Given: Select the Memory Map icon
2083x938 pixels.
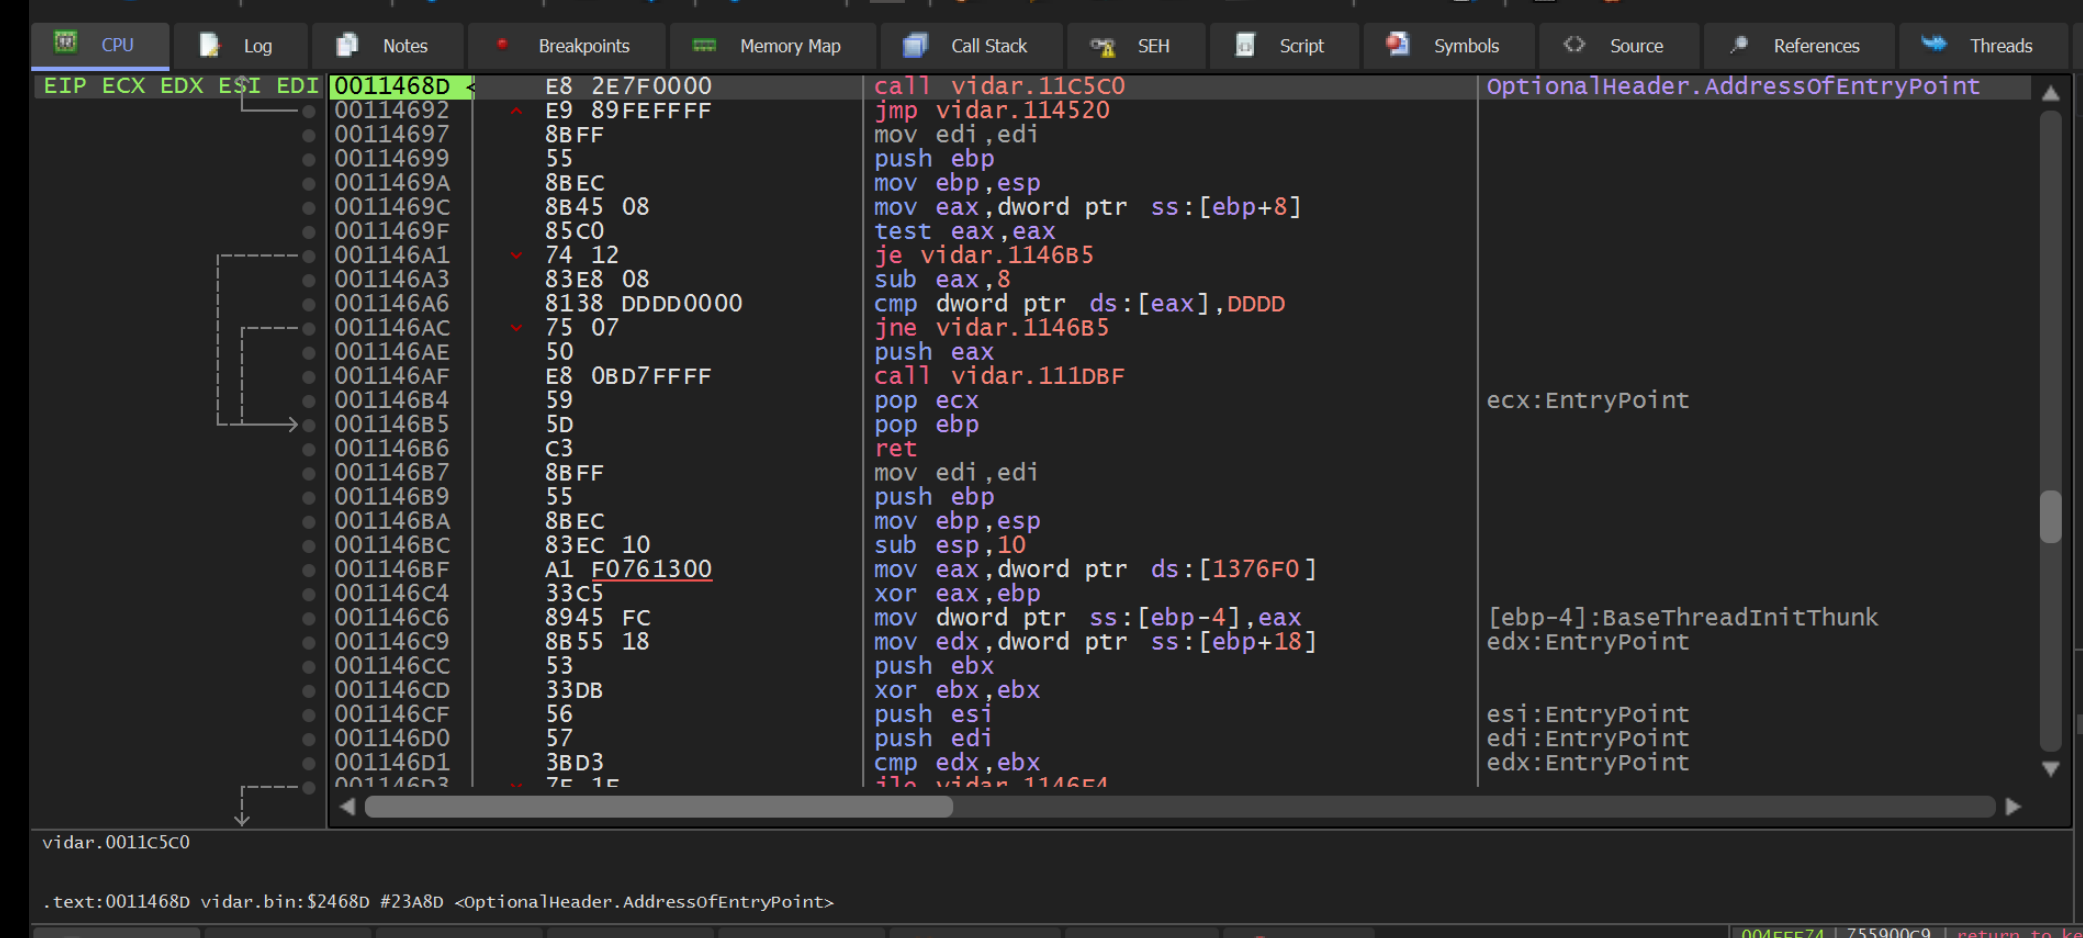Looking at the screenshot, I should click(x=703, y=45).
